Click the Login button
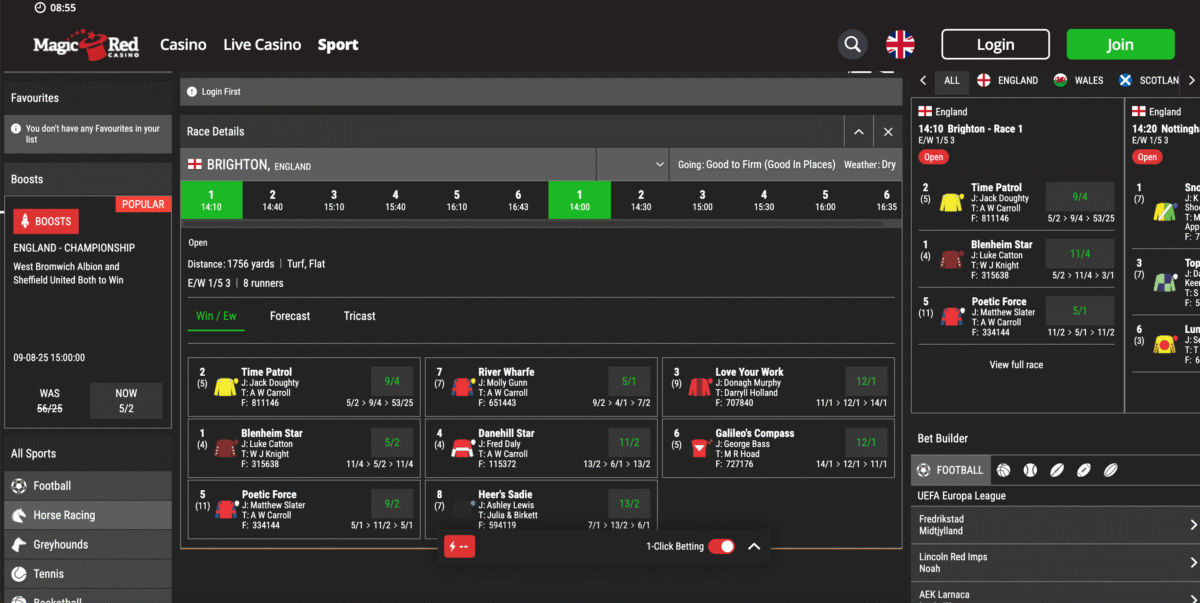Image resolution: width=1200 pixels, height=603 pixels. [x=995, y=44]
